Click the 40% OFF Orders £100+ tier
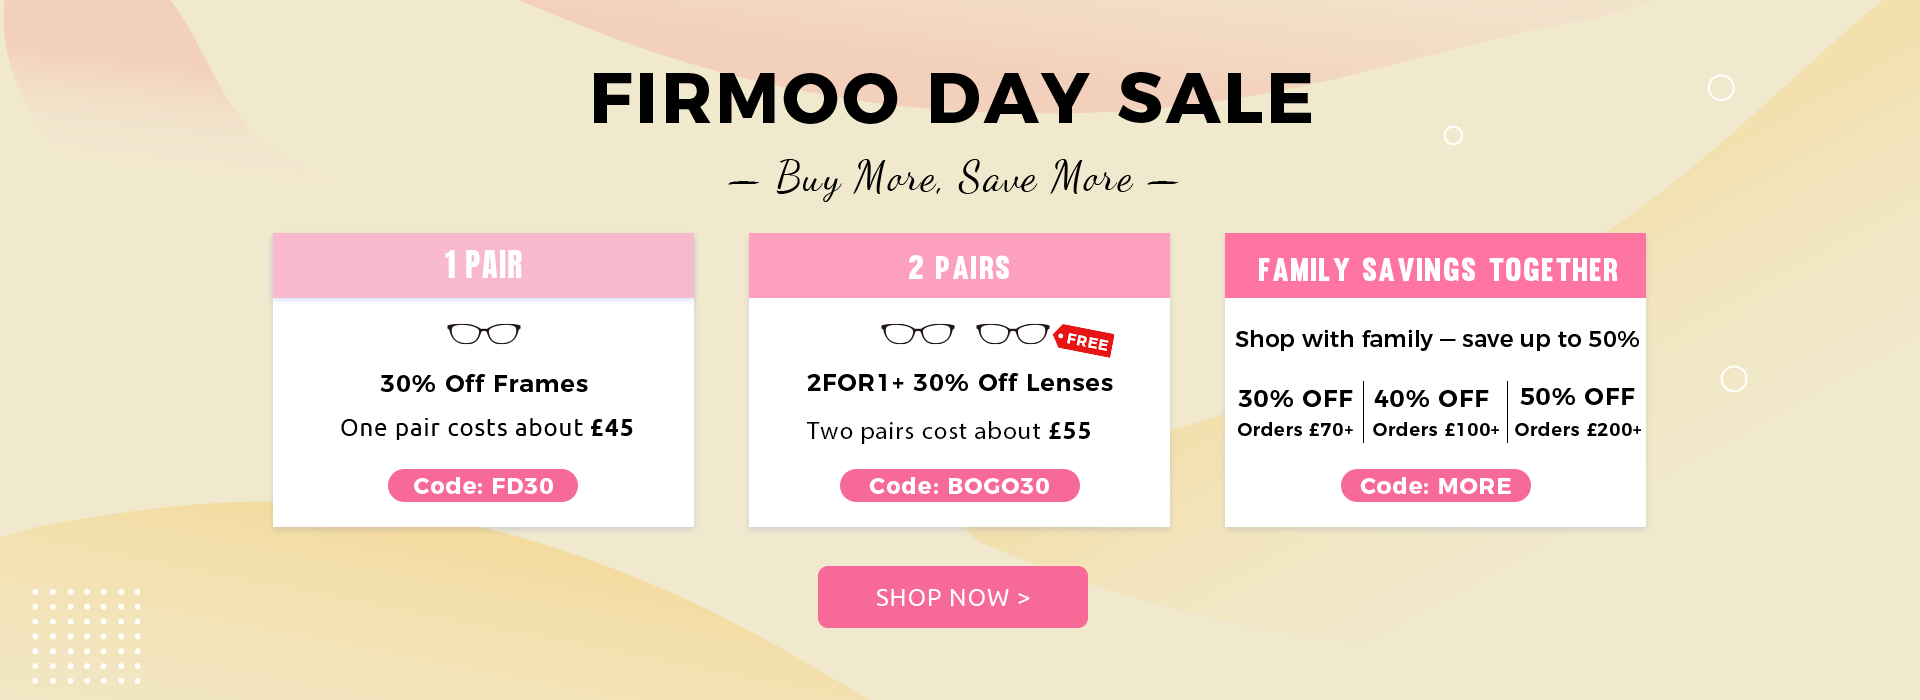This screenshot has width=1920, height=700. pyautogui.click(x=1435, y=412)
